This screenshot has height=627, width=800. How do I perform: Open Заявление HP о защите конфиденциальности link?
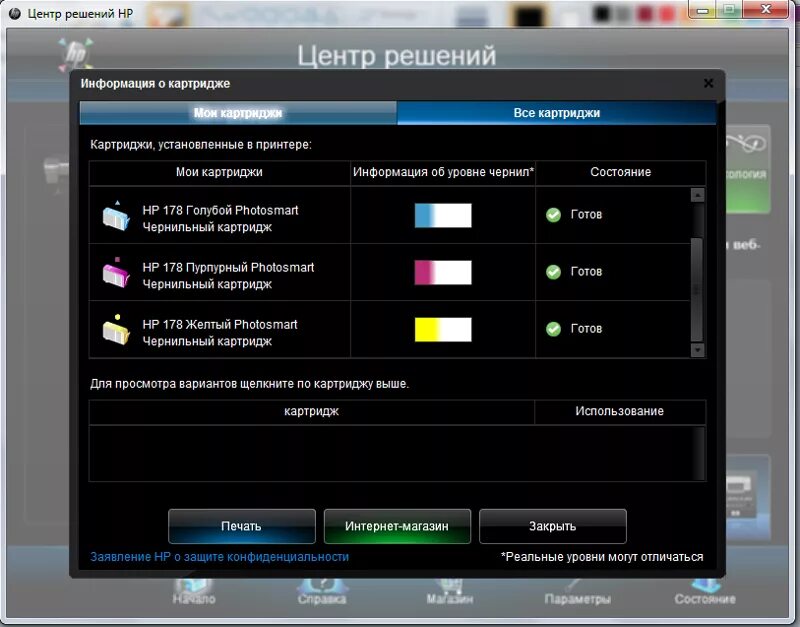click(219, 557)
